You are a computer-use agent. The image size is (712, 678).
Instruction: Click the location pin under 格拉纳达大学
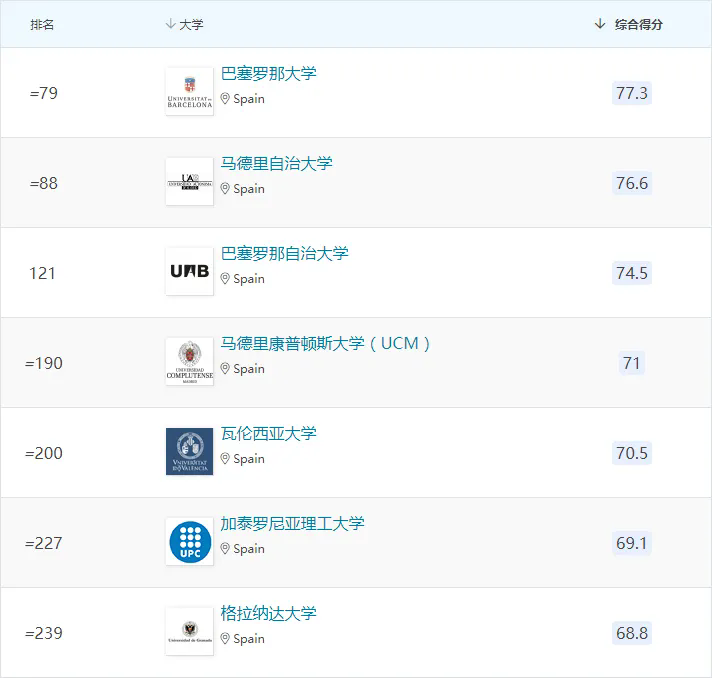coord(225,638)
